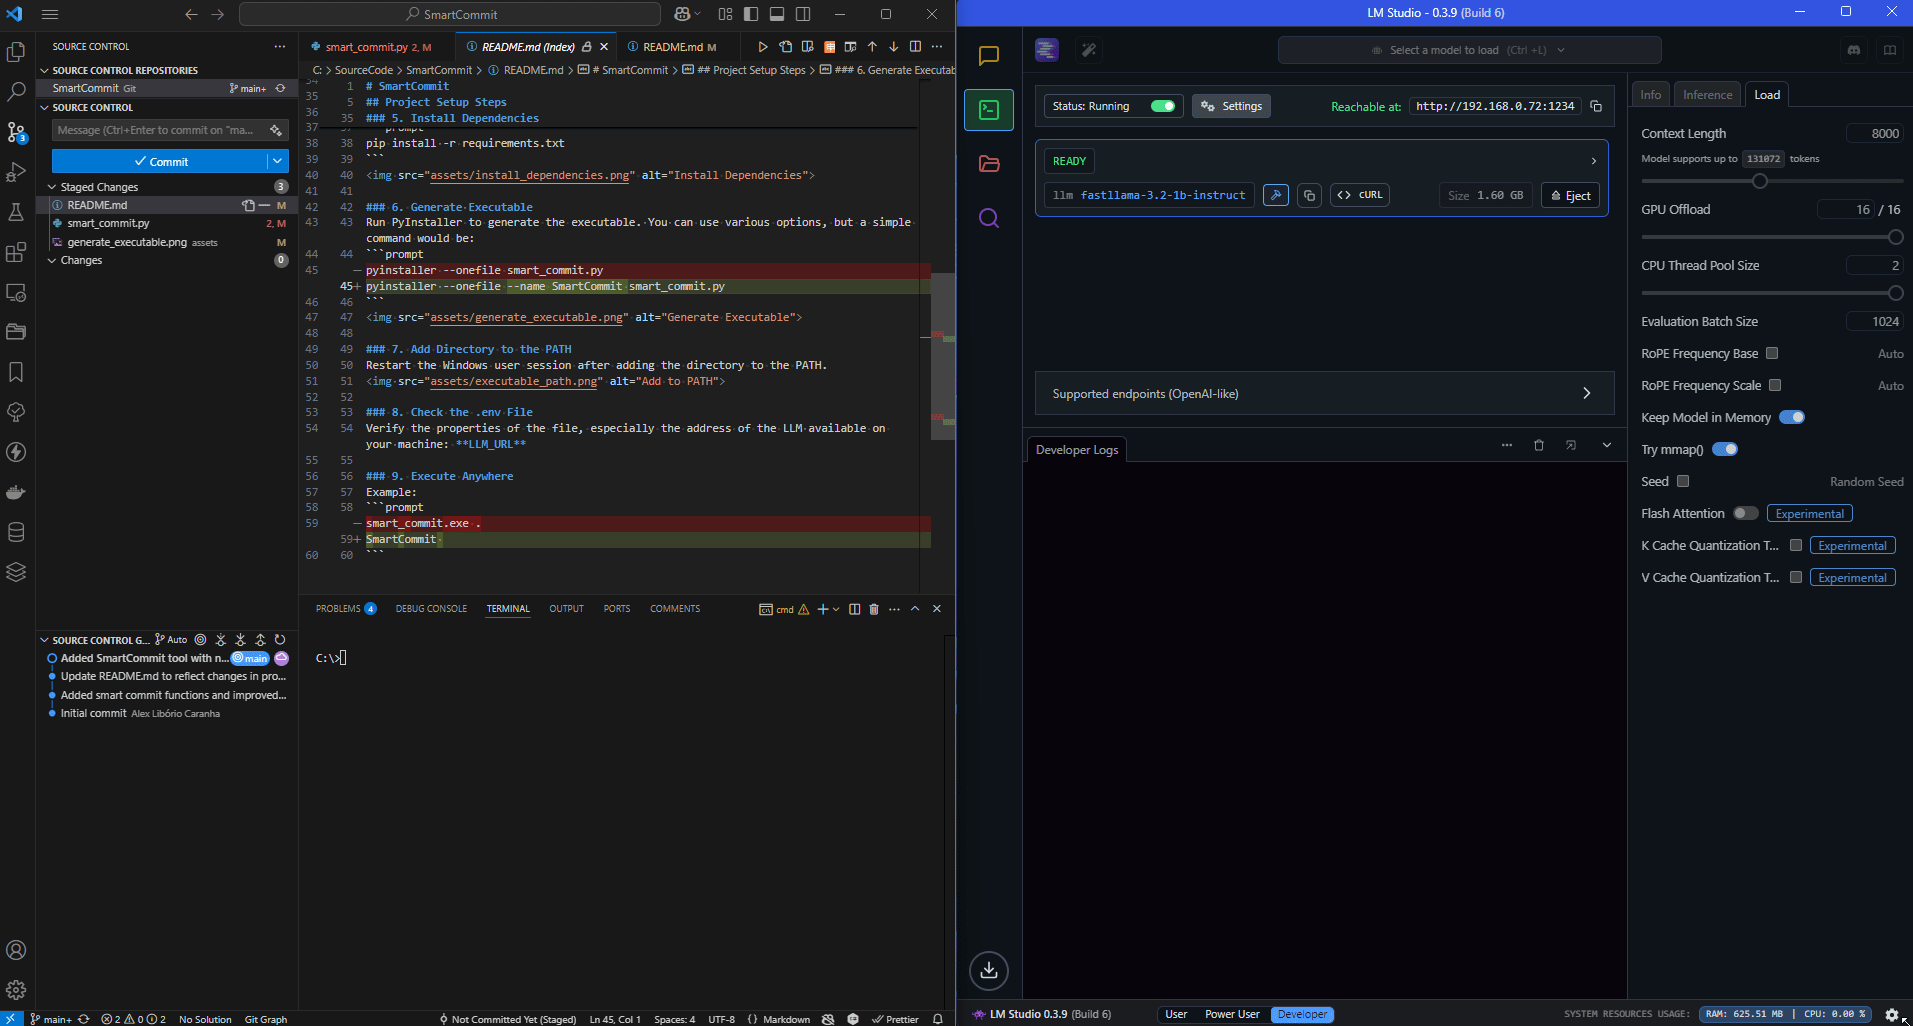Click Run file play icon in editor toolbar
Viewport: 1913px width, 1026px height.
pyautogui.click(x=763, y=47)
